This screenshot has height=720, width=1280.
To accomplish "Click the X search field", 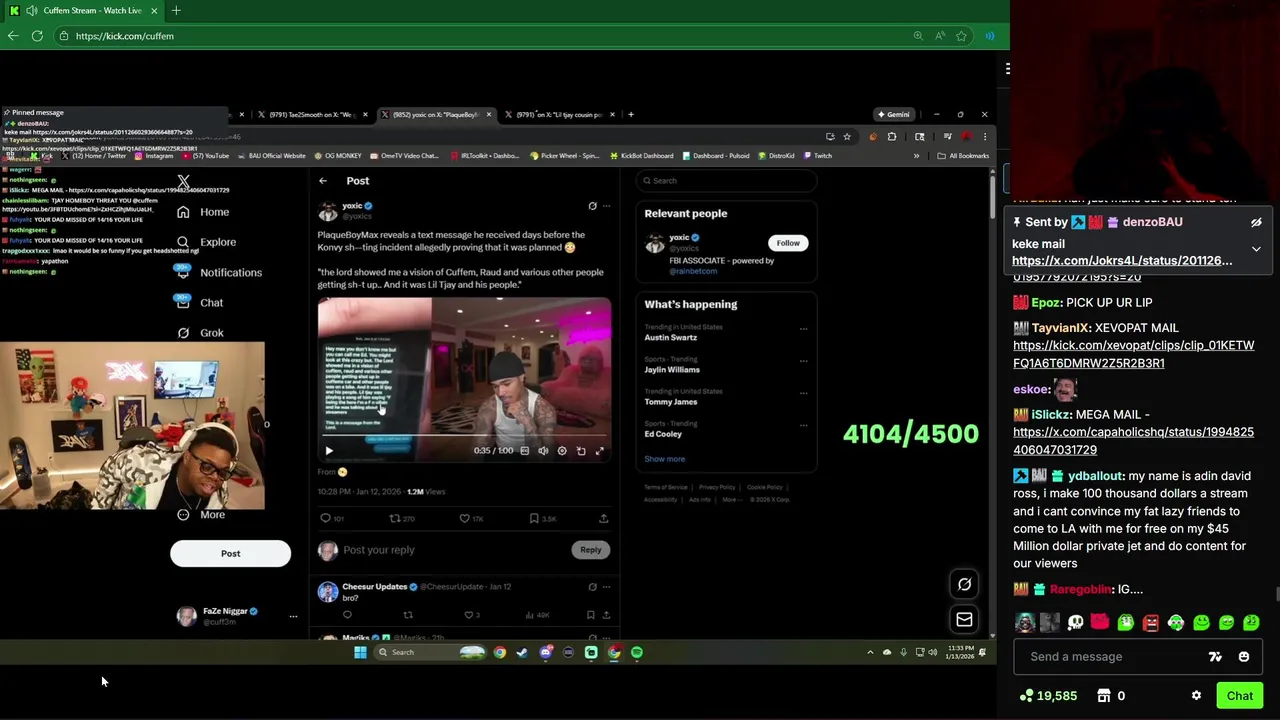I will 726,181.
